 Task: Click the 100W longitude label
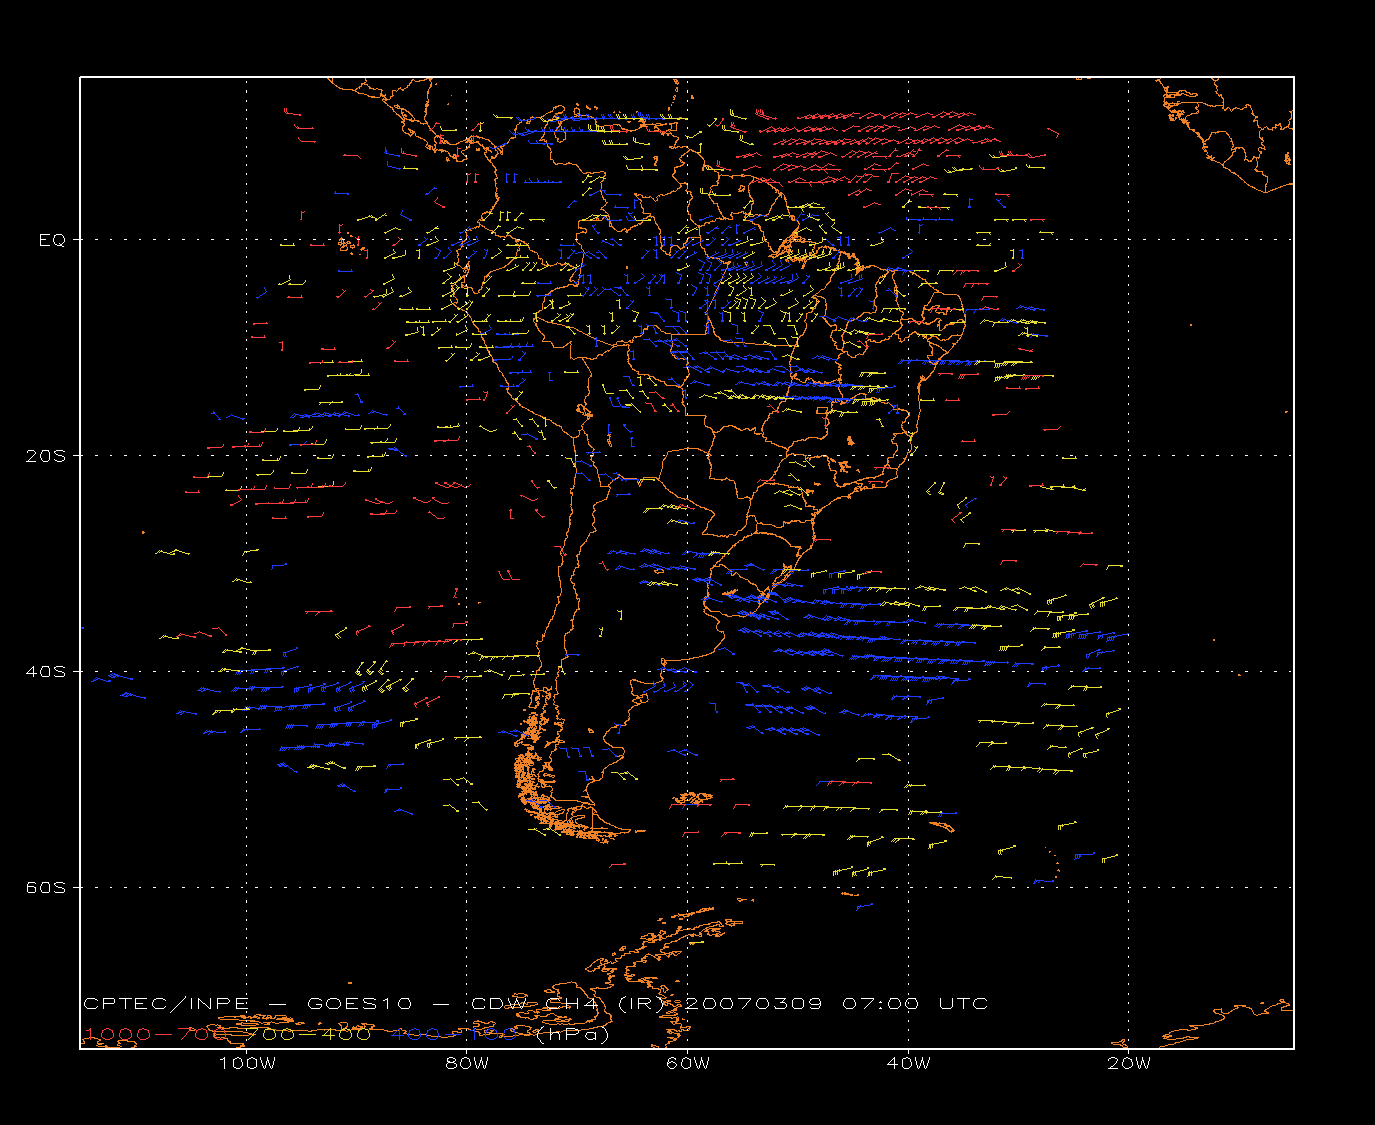pyautogui.click(x=247, y=1063)
